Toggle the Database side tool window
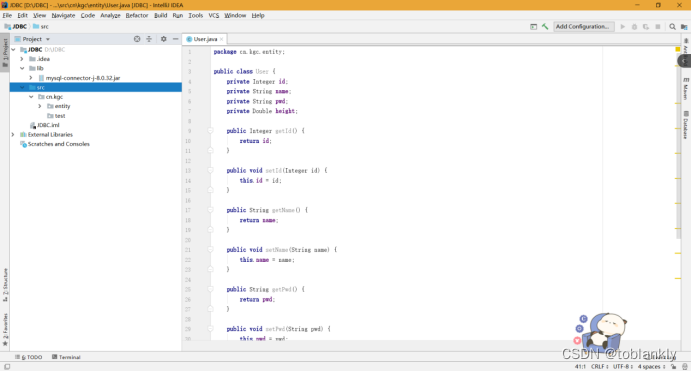This screenshot has width=692, height=371. 686,125
